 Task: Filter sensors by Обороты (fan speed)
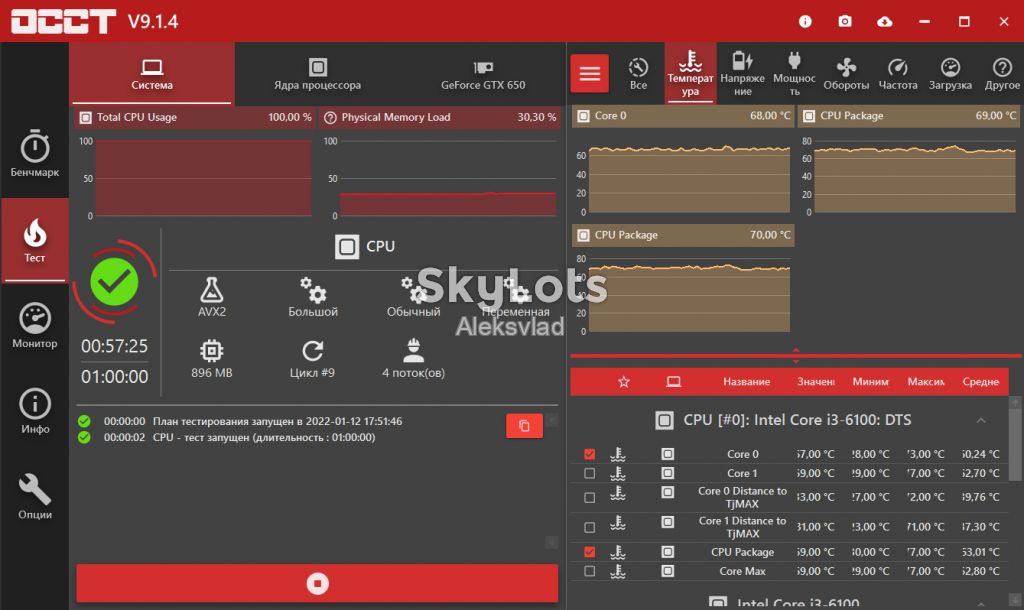pos(846,73)
